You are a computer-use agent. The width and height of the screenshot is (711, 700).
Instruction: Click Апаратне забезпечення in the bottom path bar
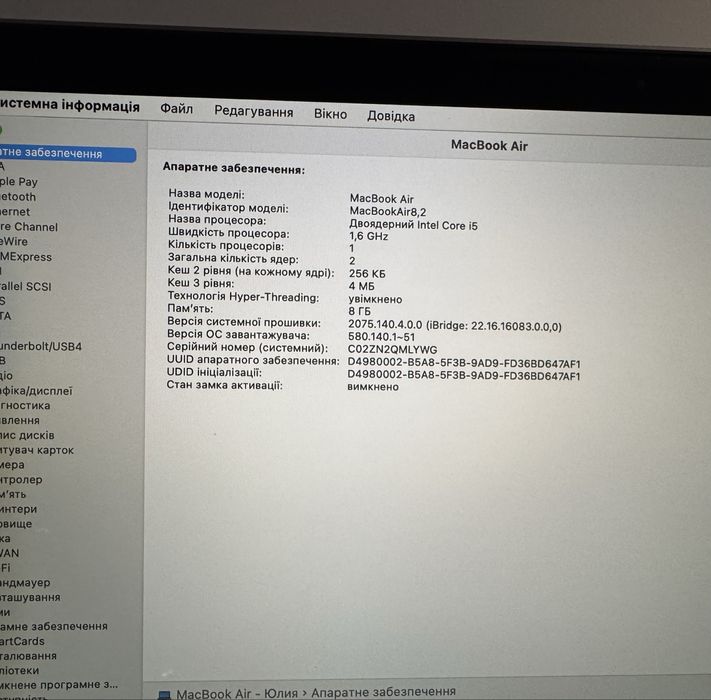tap(383, 692)
